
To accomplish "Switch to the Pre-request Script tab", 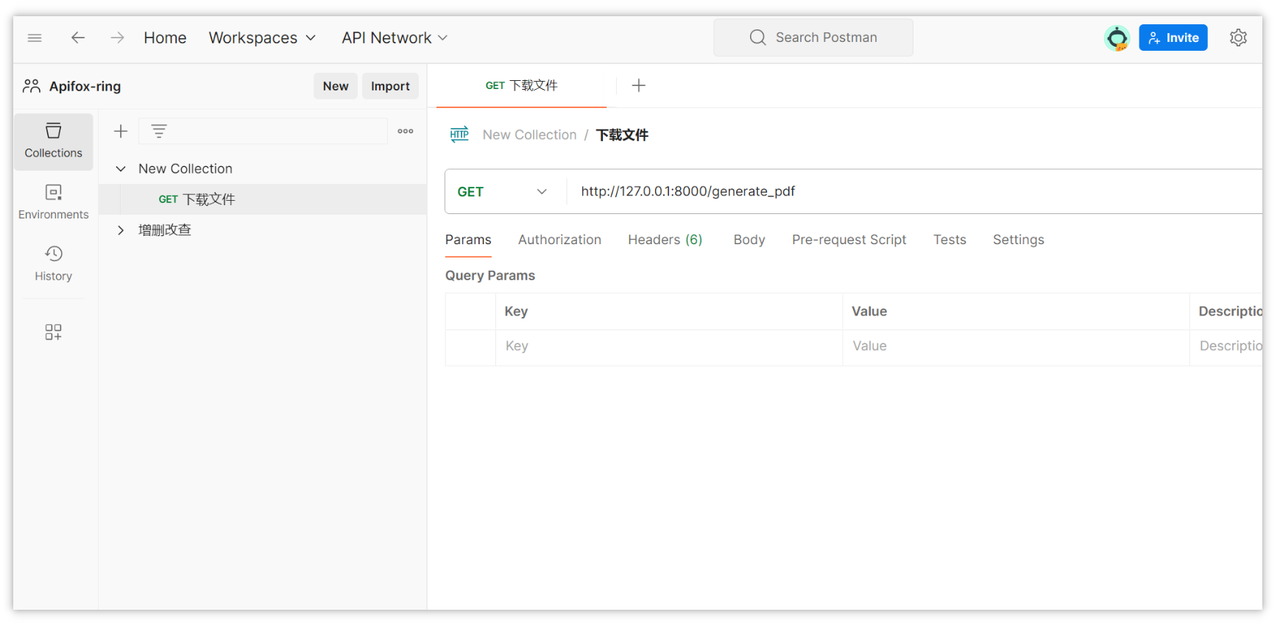I will pyautogui.click(x=849, y=240).
